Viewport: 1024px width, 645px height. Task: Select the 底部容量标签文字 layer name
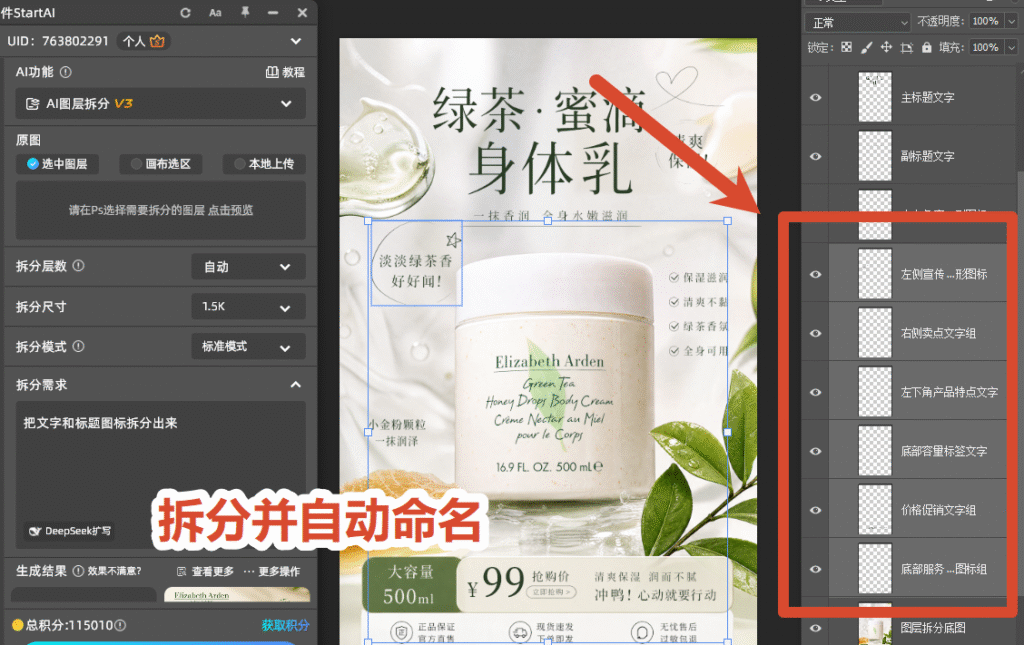click(944, 451)
